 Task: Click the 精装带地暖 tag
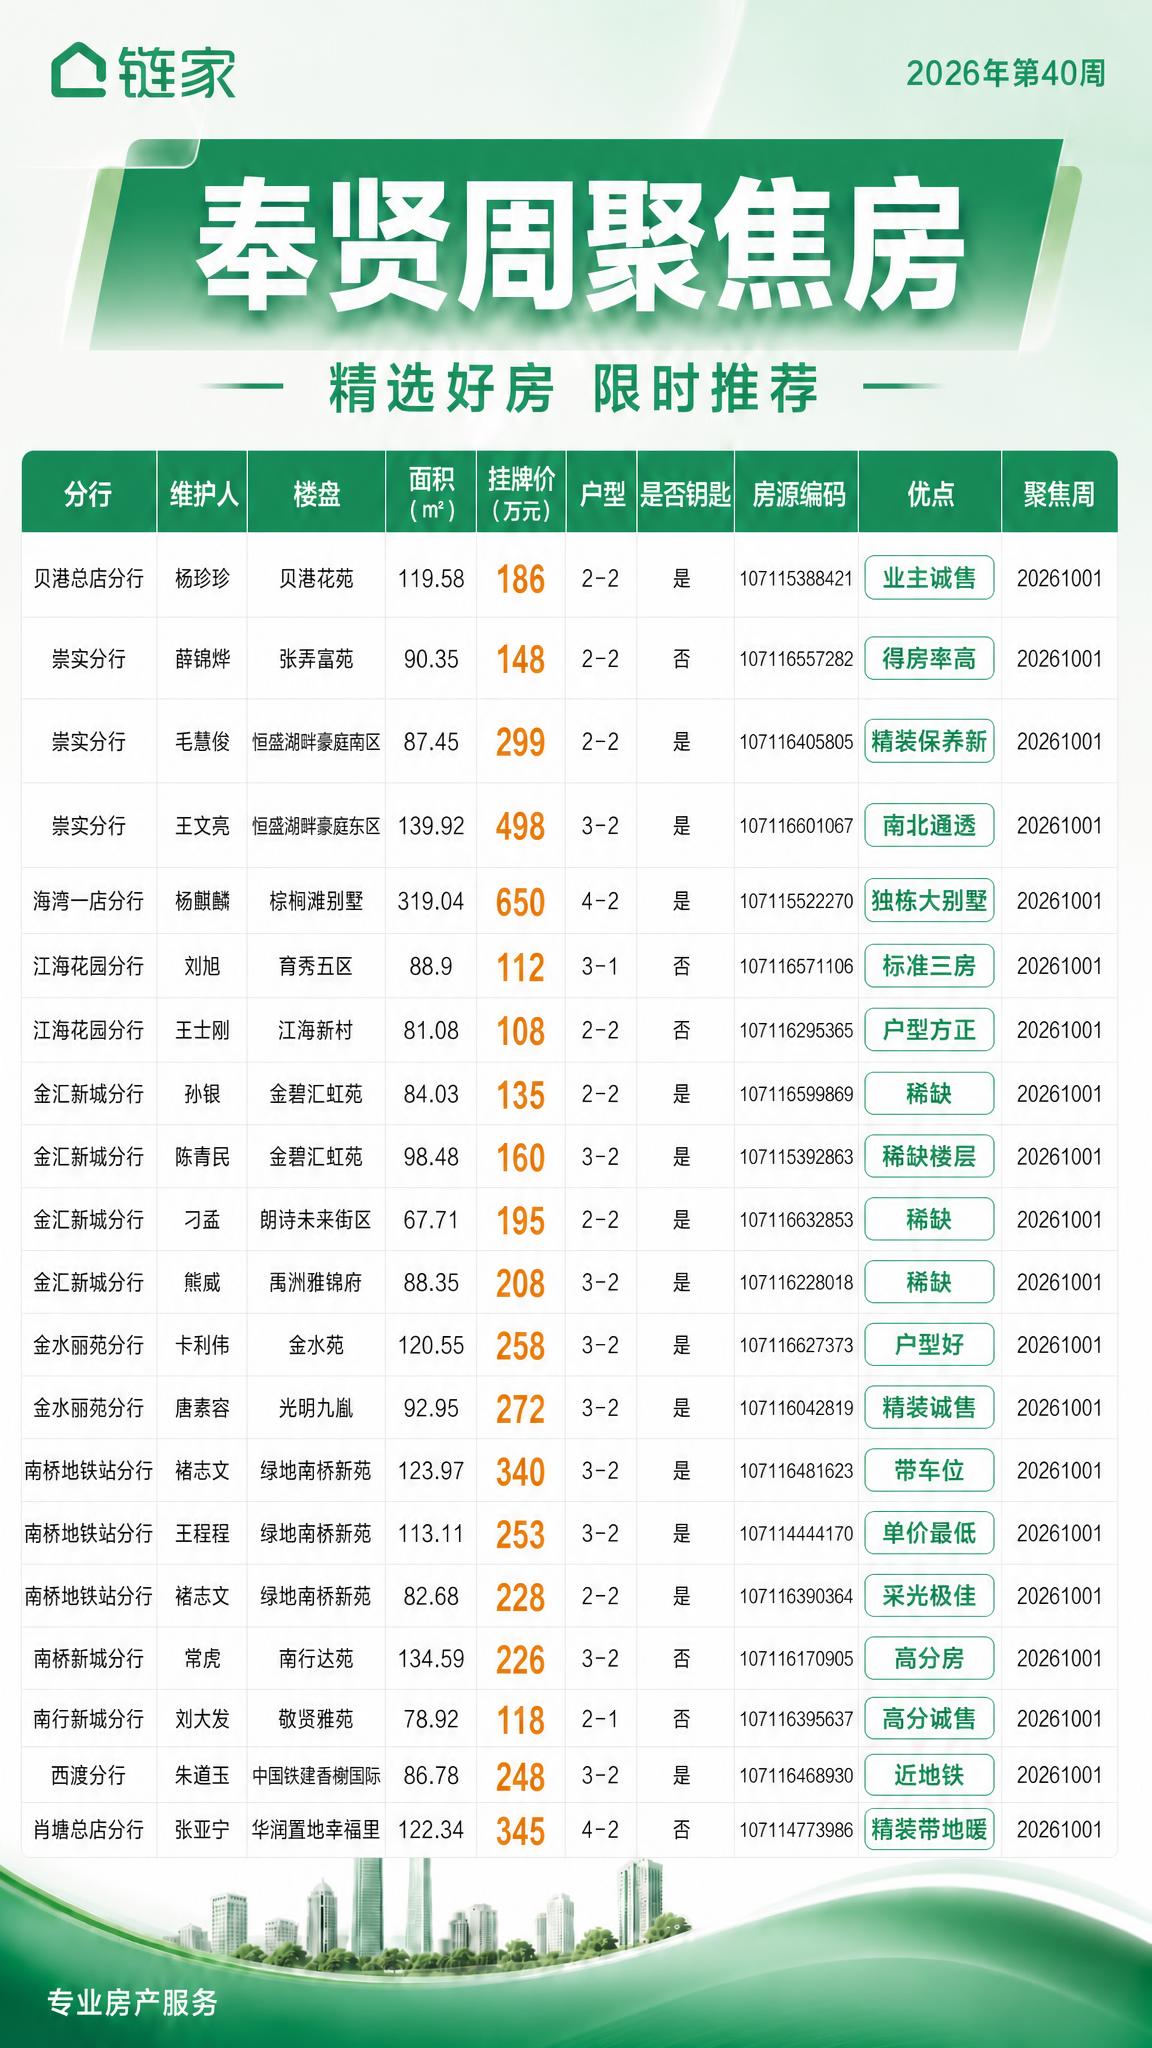tap(929, 1829)
